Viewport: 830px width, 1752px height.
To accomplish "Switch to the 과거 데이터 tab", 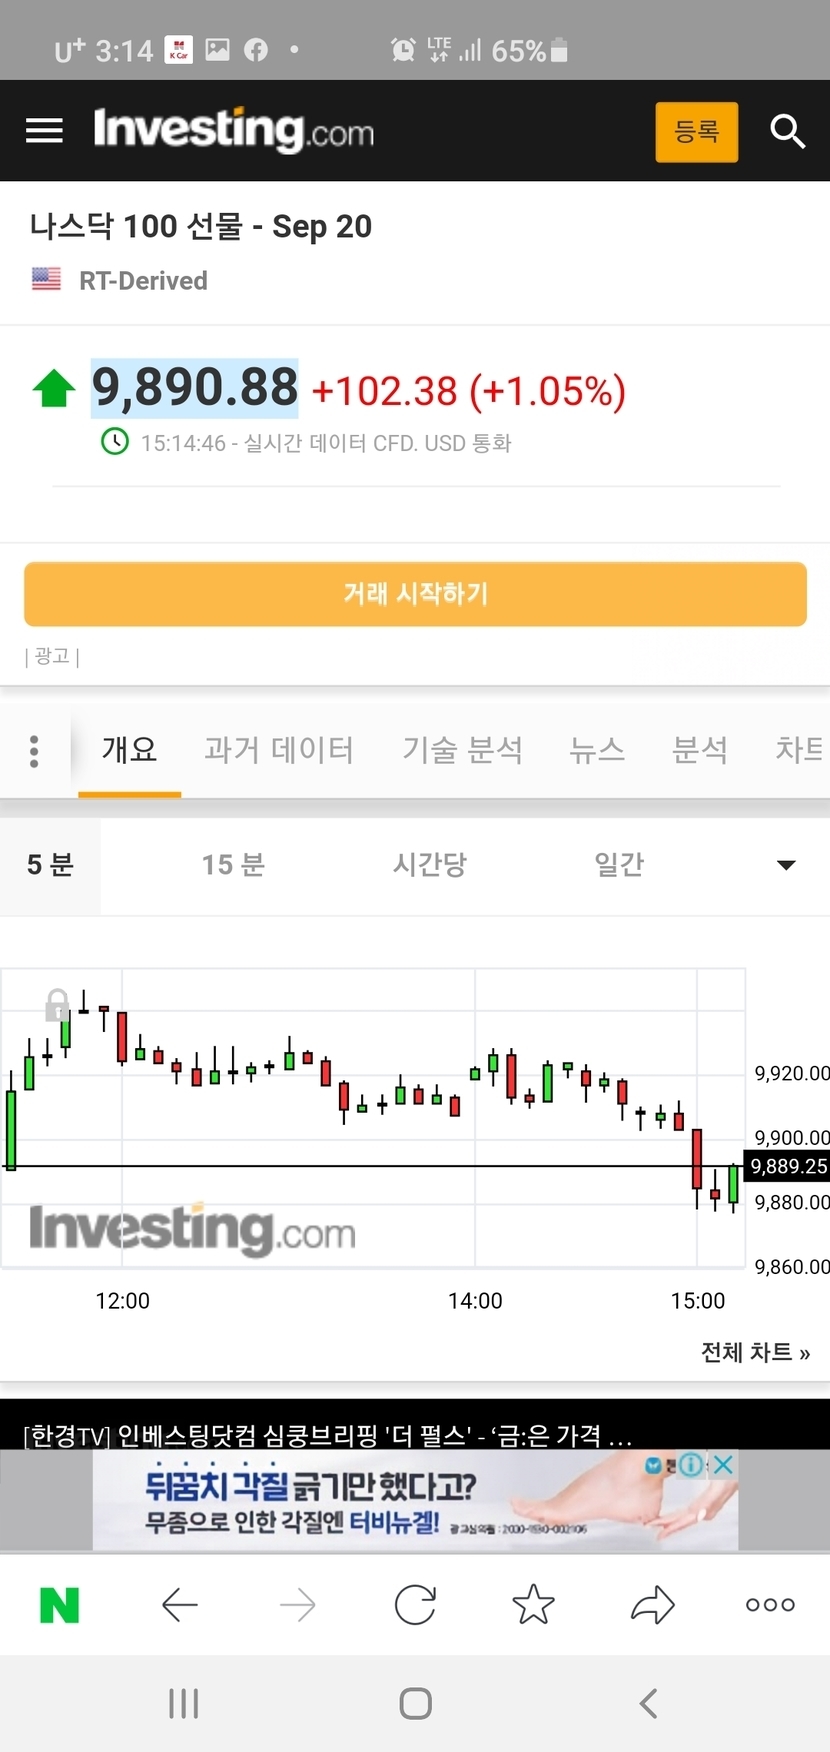I will tap(278, 750).
